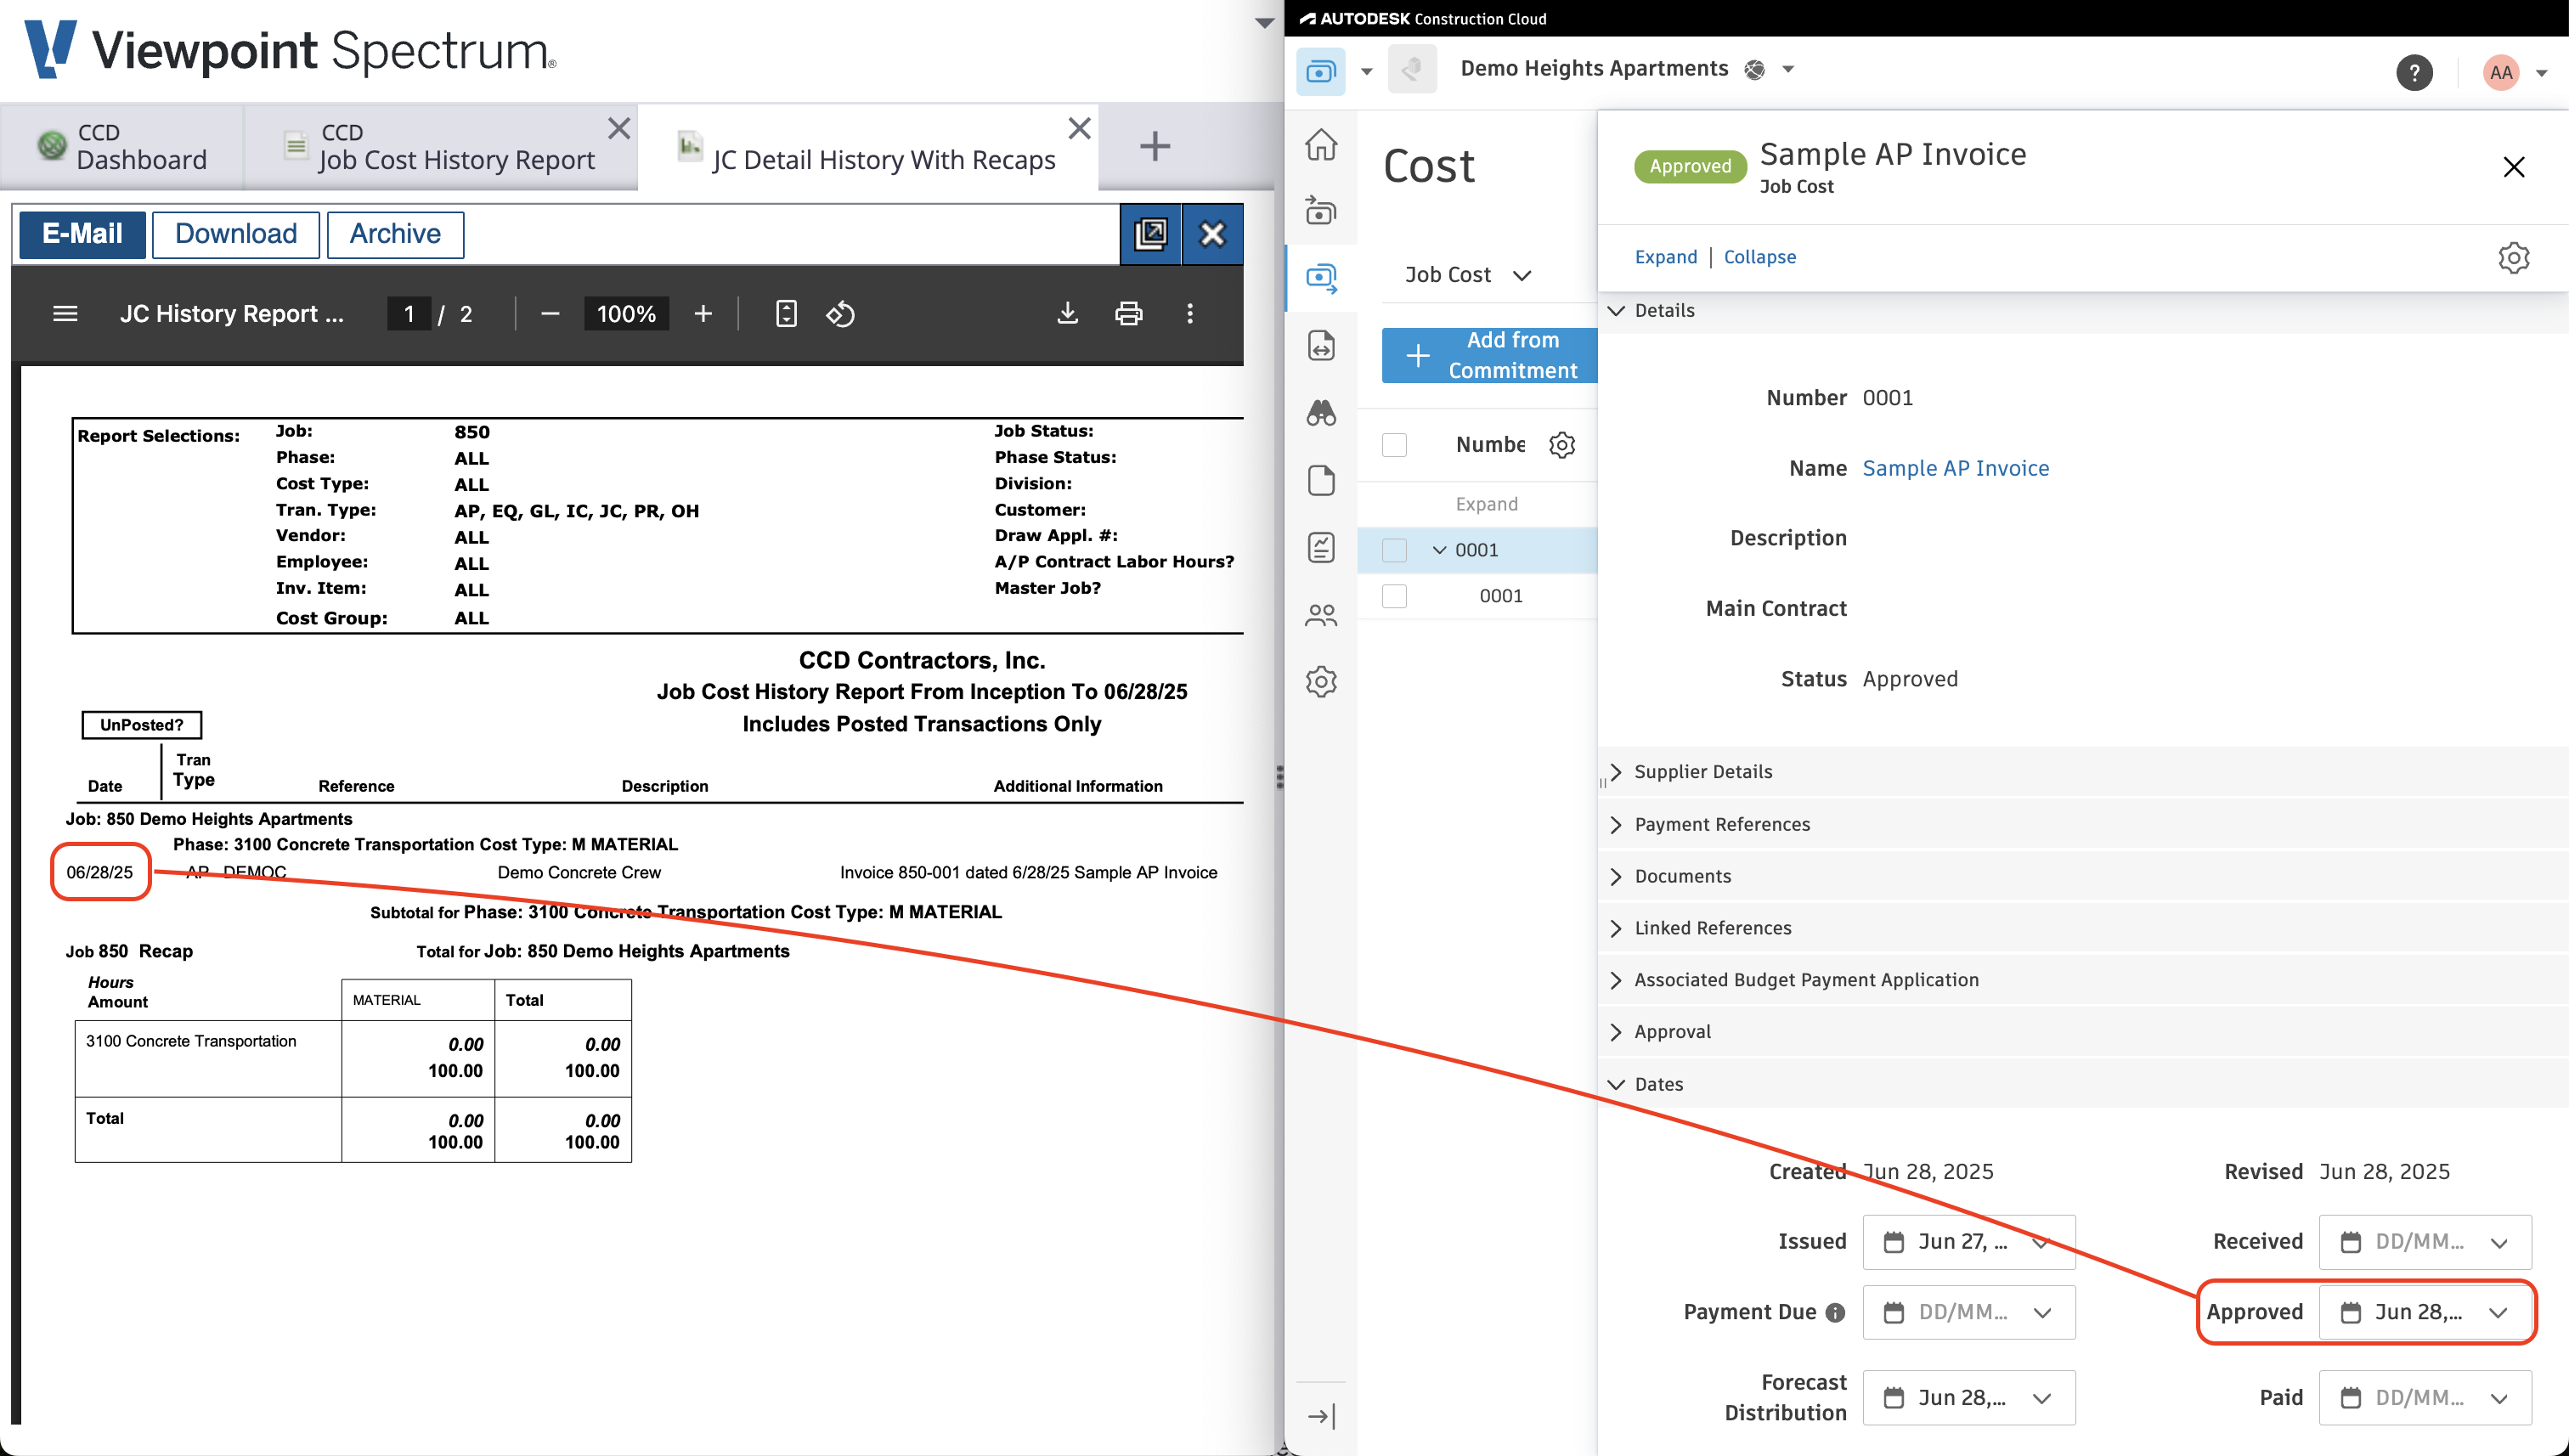Image resolution: width=2569 pixels, height=1456 pixels.
Task: Open the Sample AP Invoice name link
Action: pos(1955,468)
